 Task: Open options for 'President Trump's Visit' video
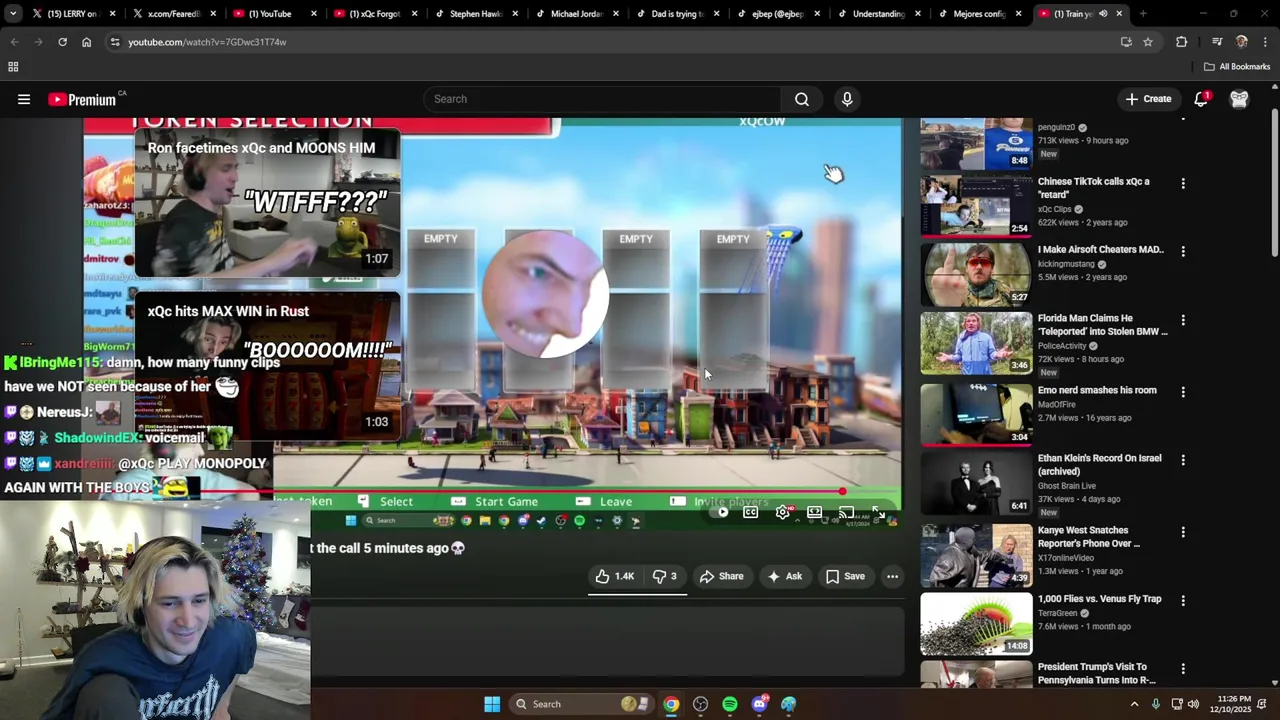tap(1183, 669)
